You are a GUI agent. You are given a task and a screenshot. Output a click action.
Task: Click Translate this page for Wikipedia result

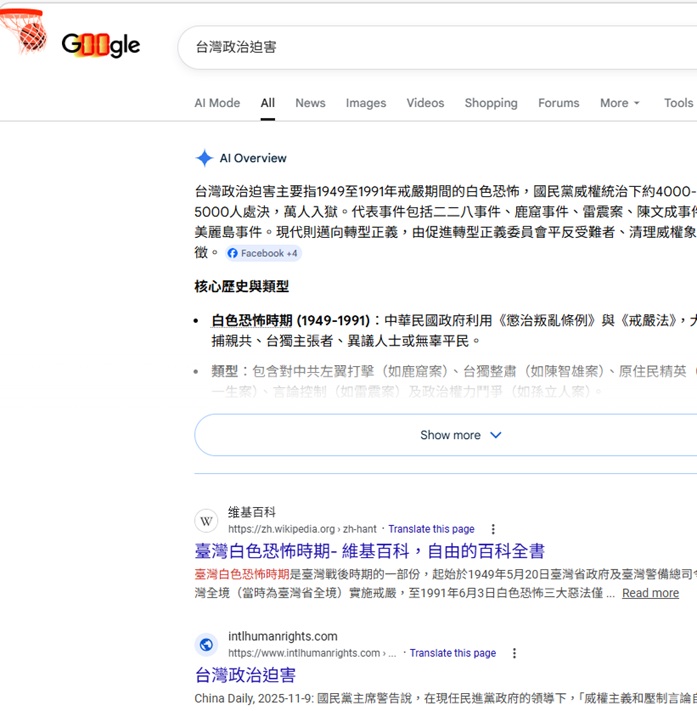431,529
